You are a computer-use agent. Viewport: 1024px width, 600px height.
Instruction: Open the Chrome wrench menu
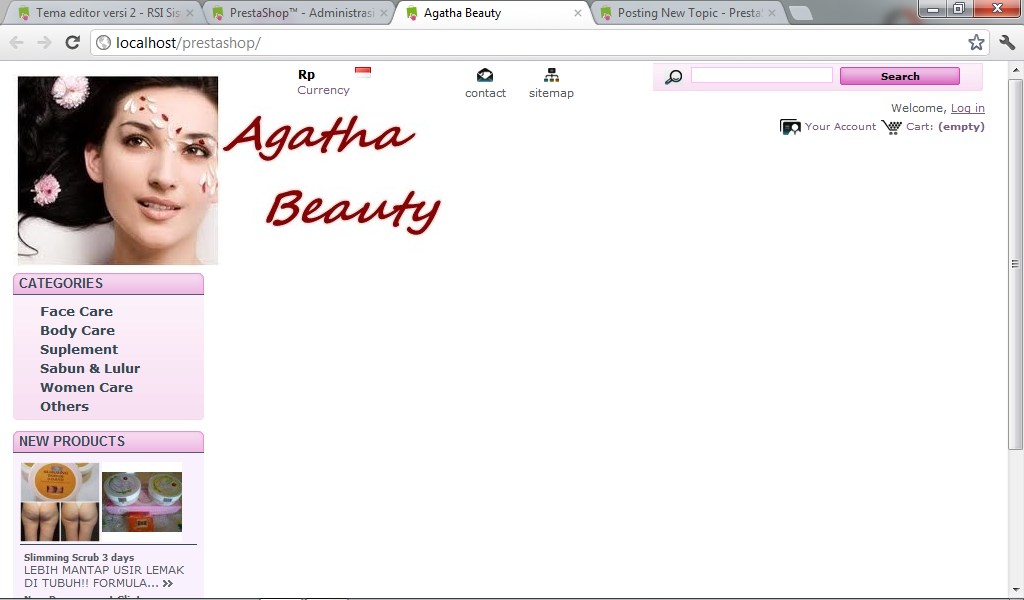coord(1007,42)
